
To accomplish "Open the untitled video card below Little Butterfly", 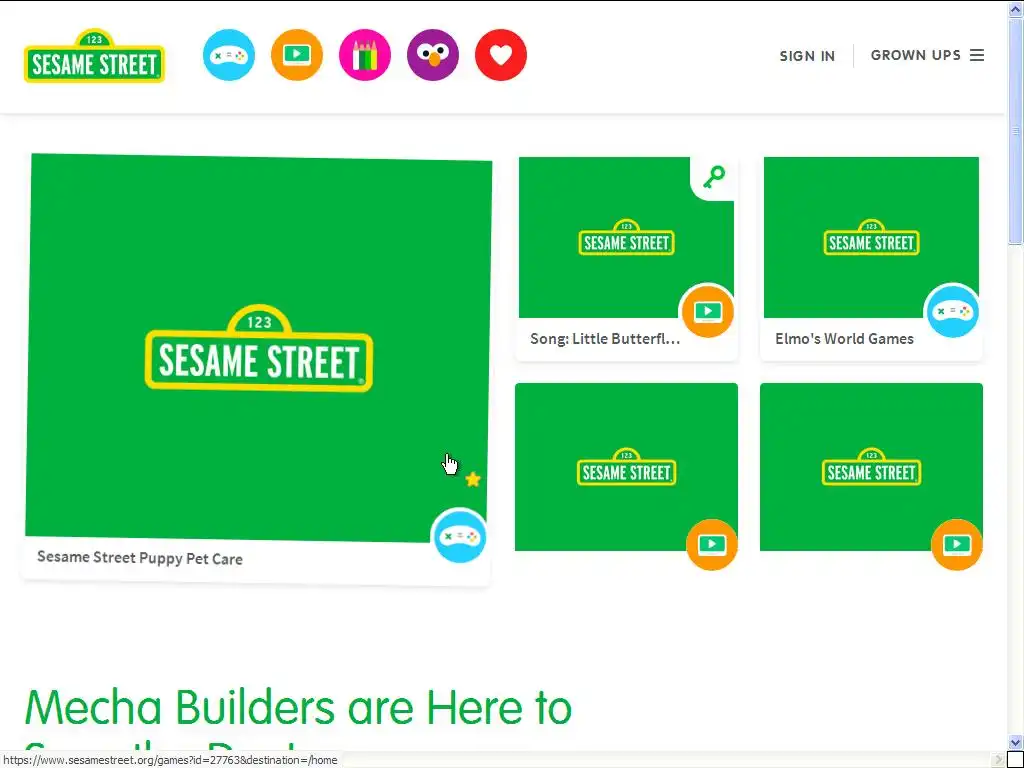I will (x=626, y=467).
